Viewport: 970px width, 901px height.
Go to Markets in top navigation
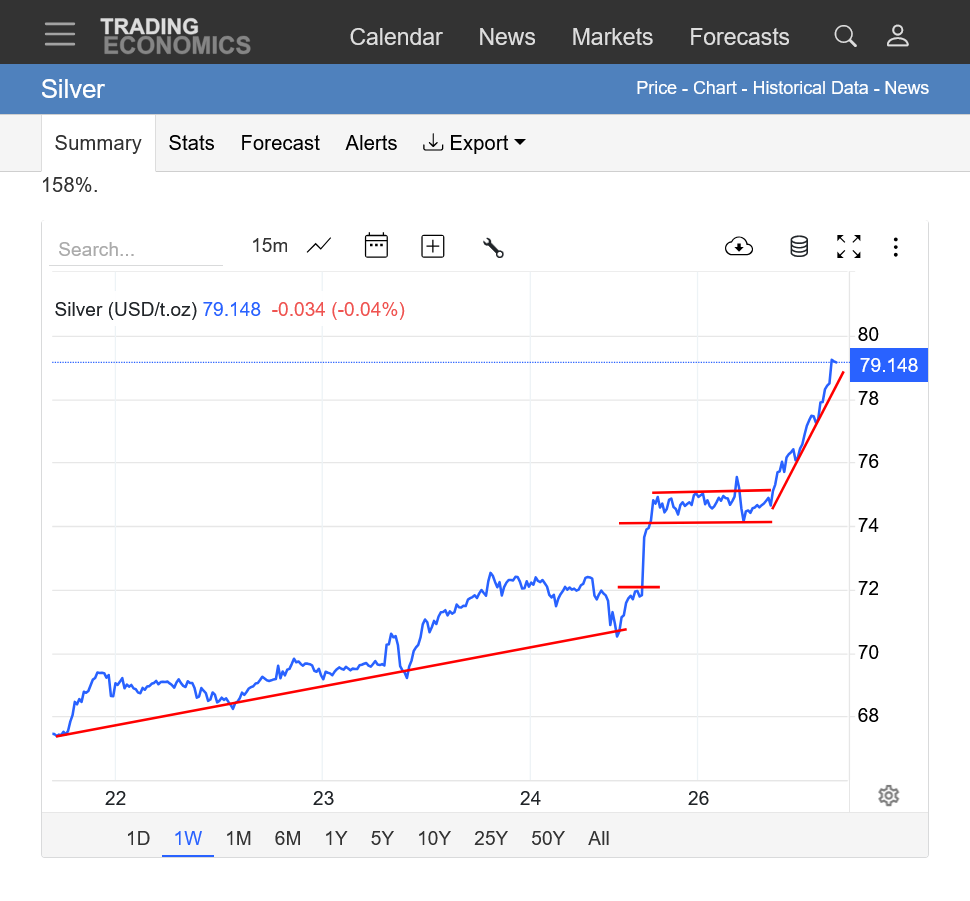click(x=612, y=37)
